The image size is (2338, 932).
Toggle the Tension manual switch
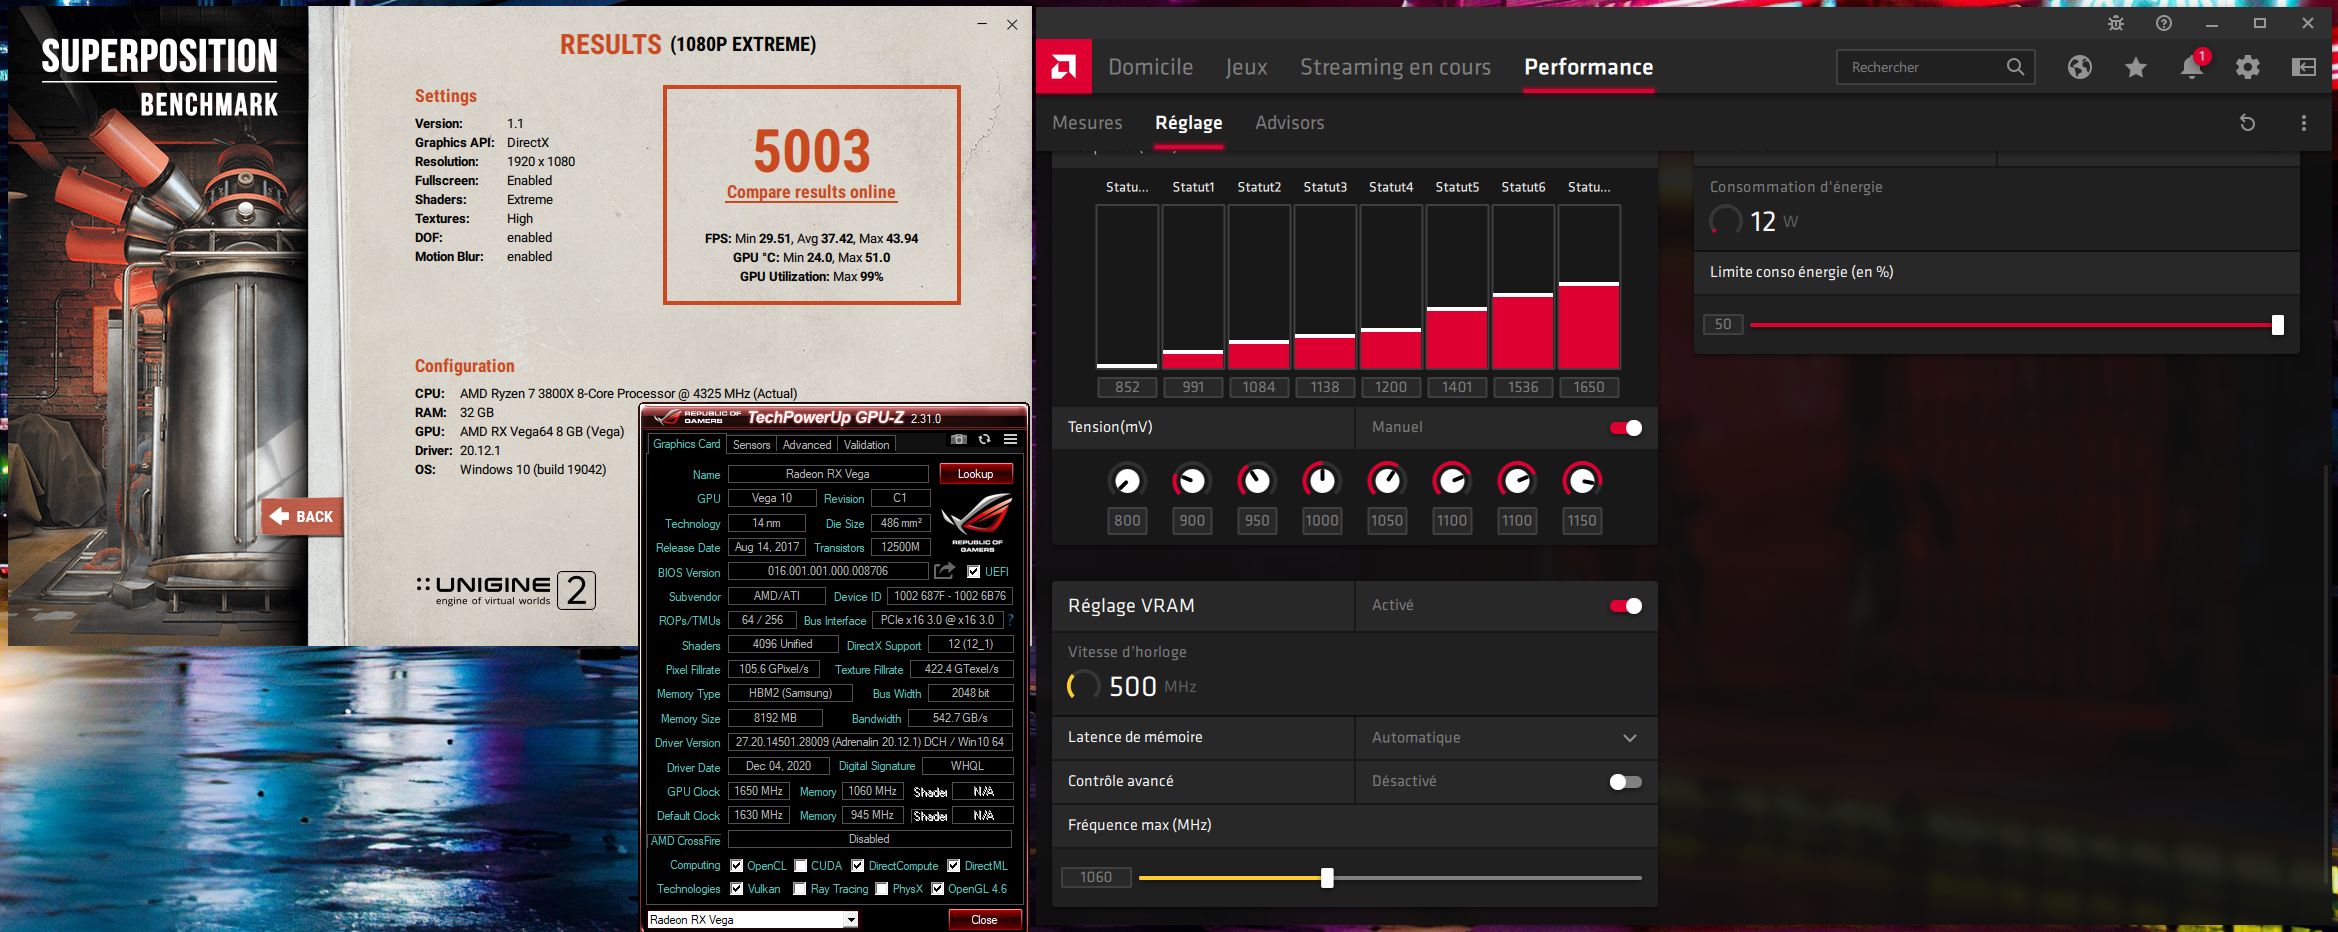click(1625, 428)
